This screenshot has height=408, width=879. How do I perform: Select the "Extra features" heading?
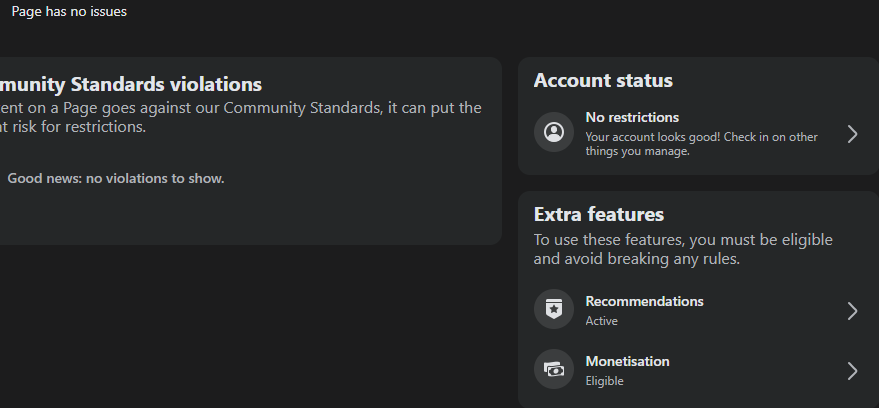click(x=598, y=214)
